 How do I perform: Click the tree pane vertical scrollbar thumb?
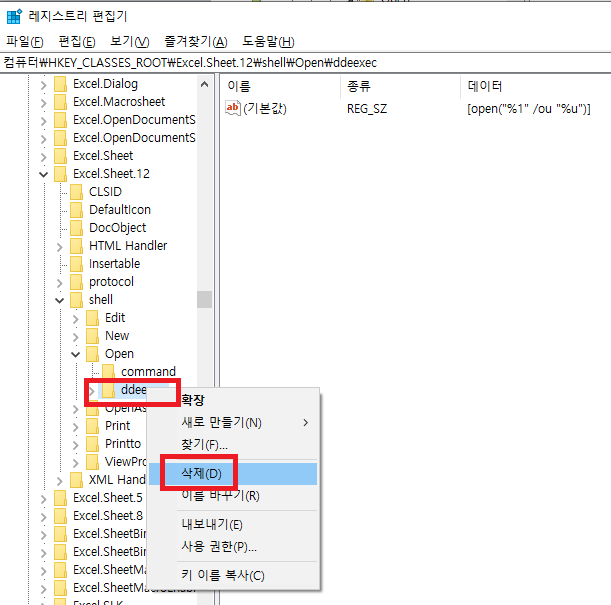pyautogui.click(x=204, y=300)
